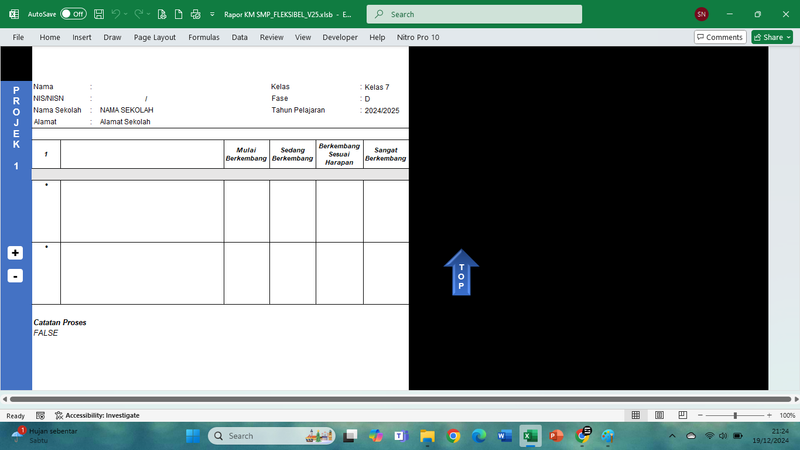Click the minus button on blue sidebar
800x450 pixels.
15,276
